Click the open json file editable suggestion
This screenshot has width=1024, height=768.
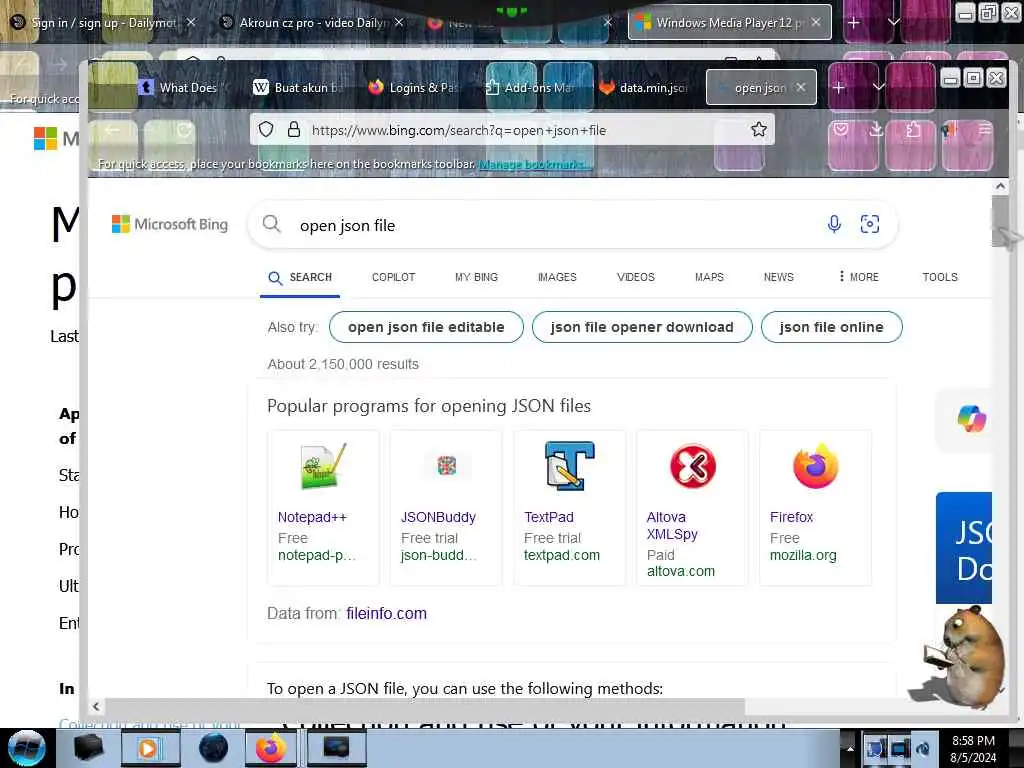426,327
